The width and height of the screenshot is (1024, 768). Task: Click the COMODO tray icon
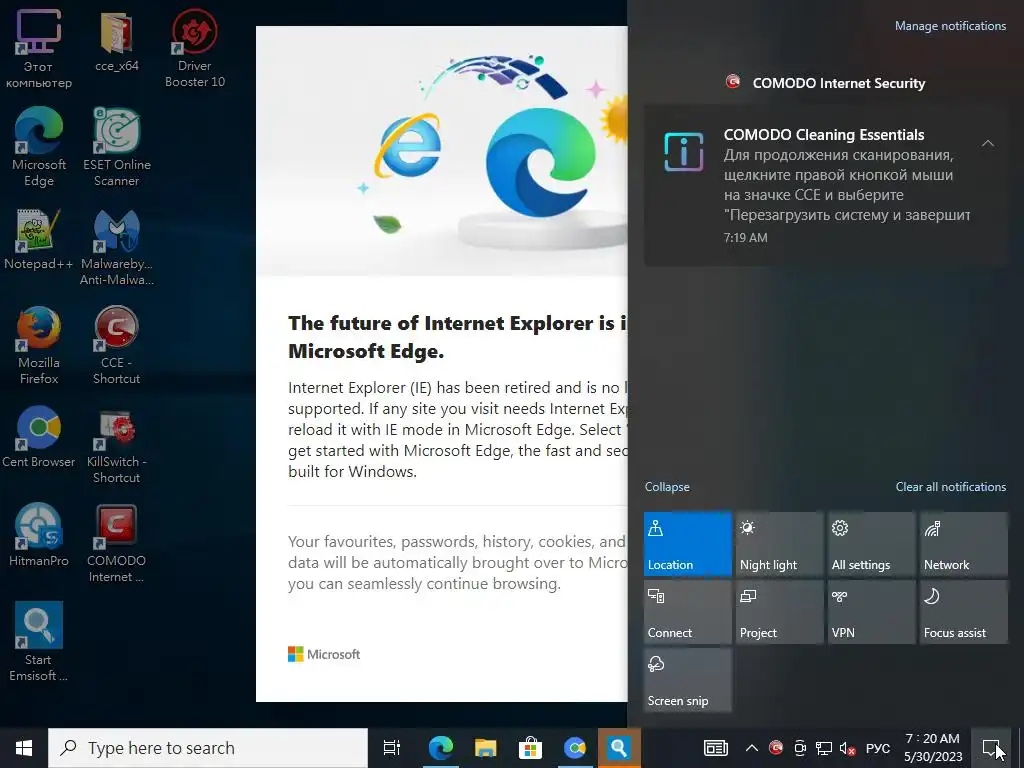[x=776, y=748]
